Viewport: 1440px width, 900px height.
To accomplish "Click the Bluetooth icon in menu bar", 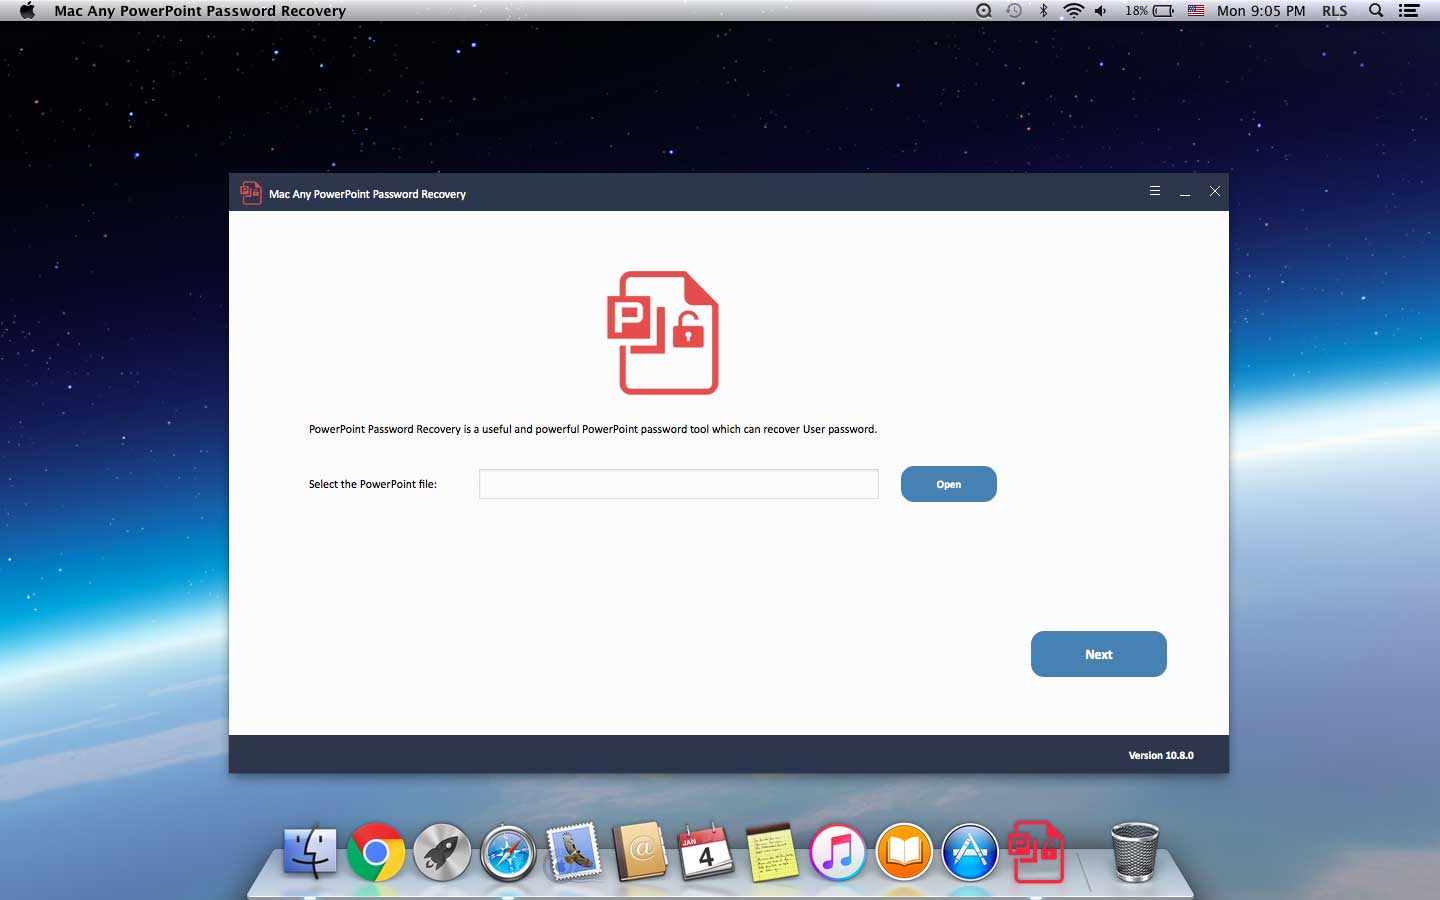I will click(x=1043, y=11).
